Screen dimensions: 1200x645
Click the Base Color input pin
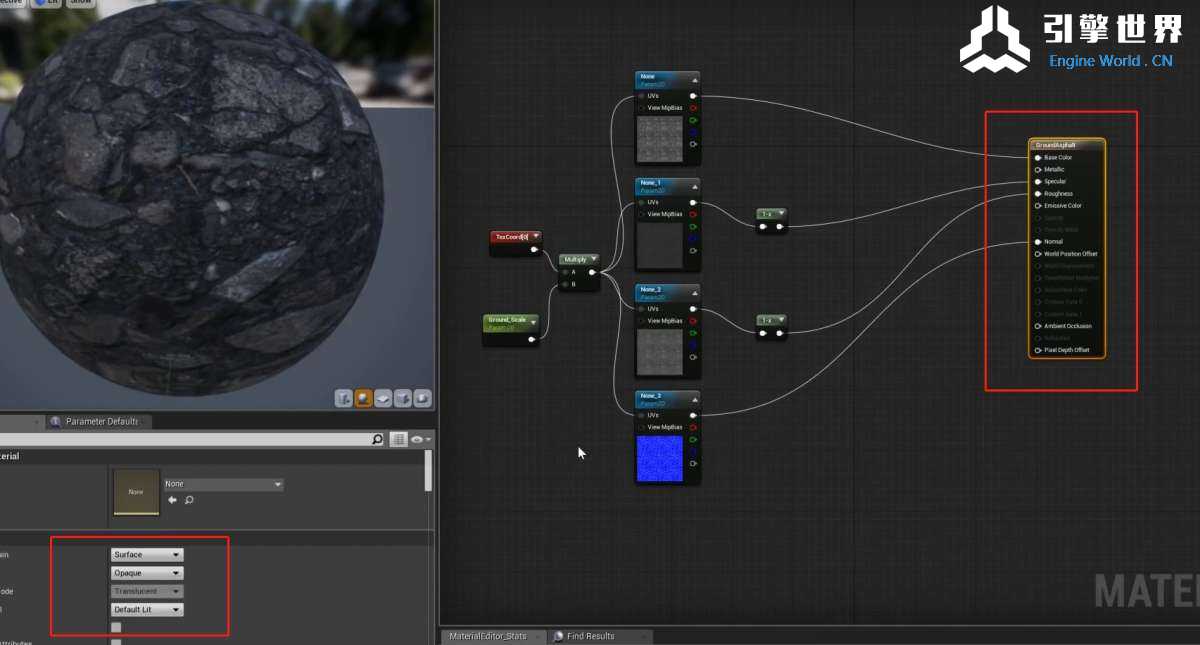[1038, 158]
